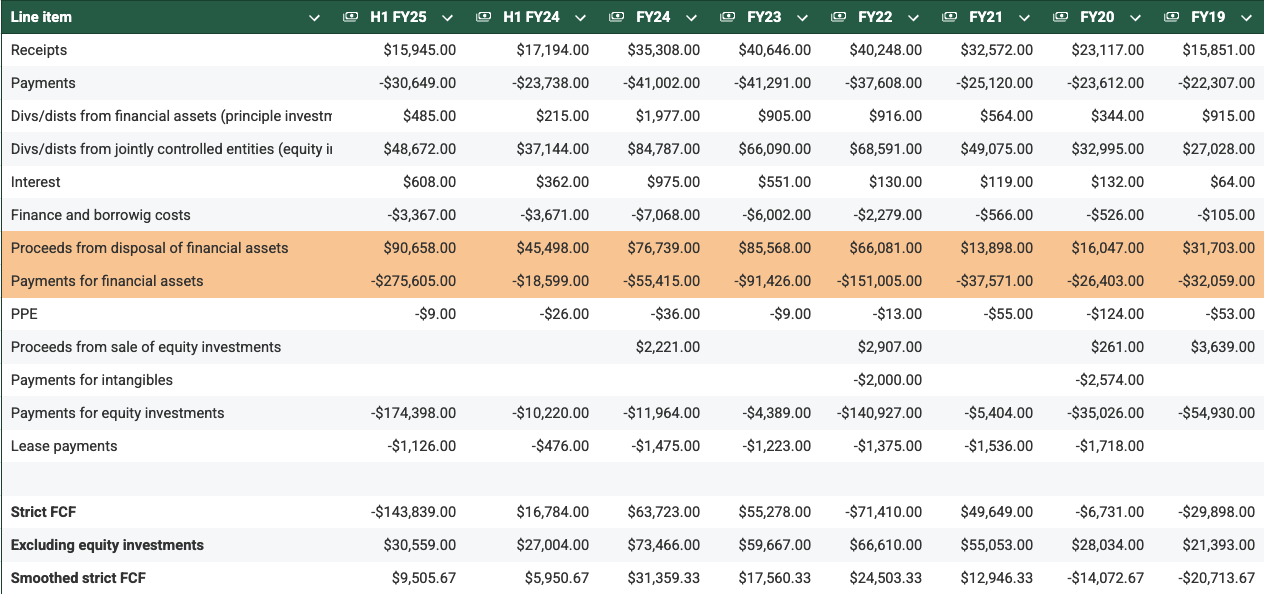
Task: Click the currency icon left of FY23 header
Action: click(727, 17)
